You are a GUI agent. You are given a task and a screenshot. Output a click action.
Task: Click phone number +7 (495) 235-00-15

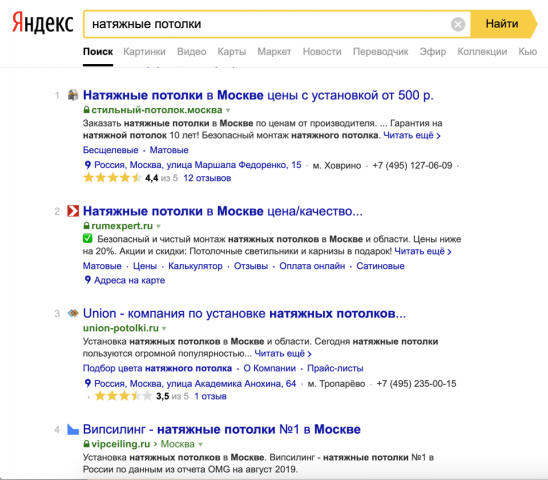tap(416, 384)
